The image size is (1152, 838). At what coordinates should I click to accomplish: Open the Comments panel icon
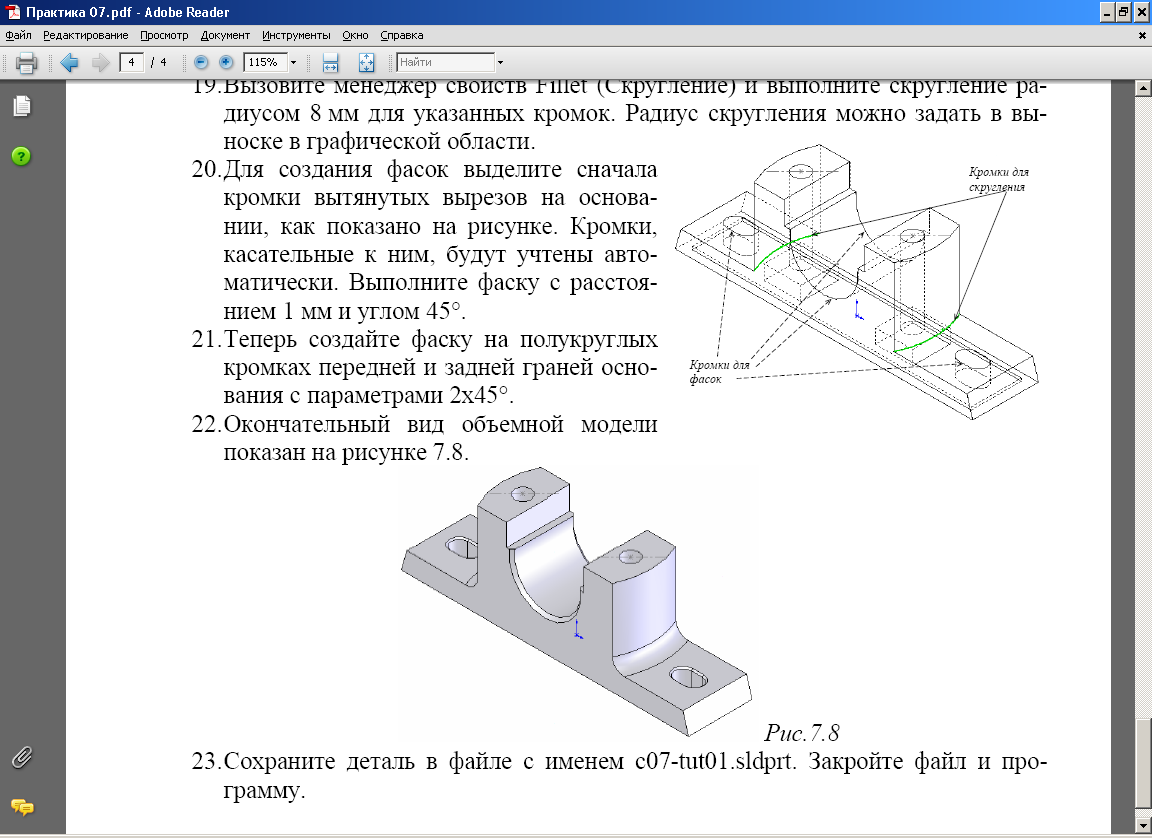click(x=22, y=808)
